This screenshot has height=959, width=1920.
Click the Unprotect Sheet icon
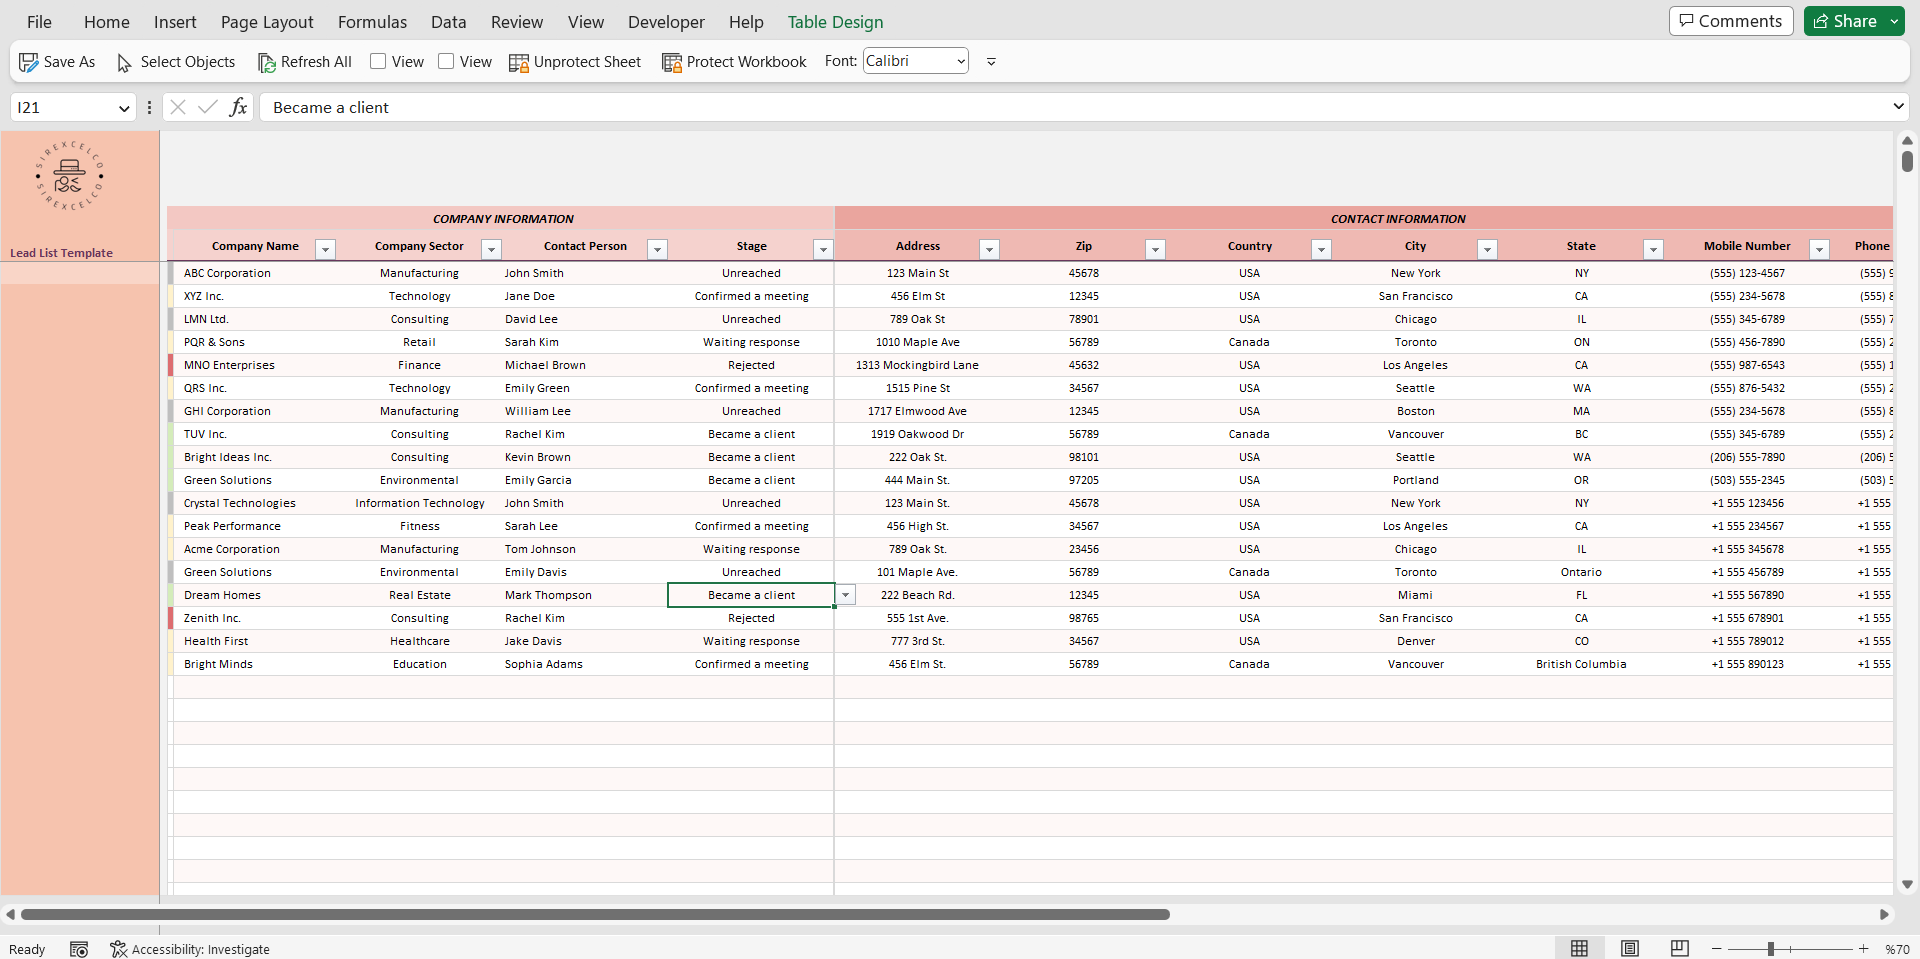point(519,62)
